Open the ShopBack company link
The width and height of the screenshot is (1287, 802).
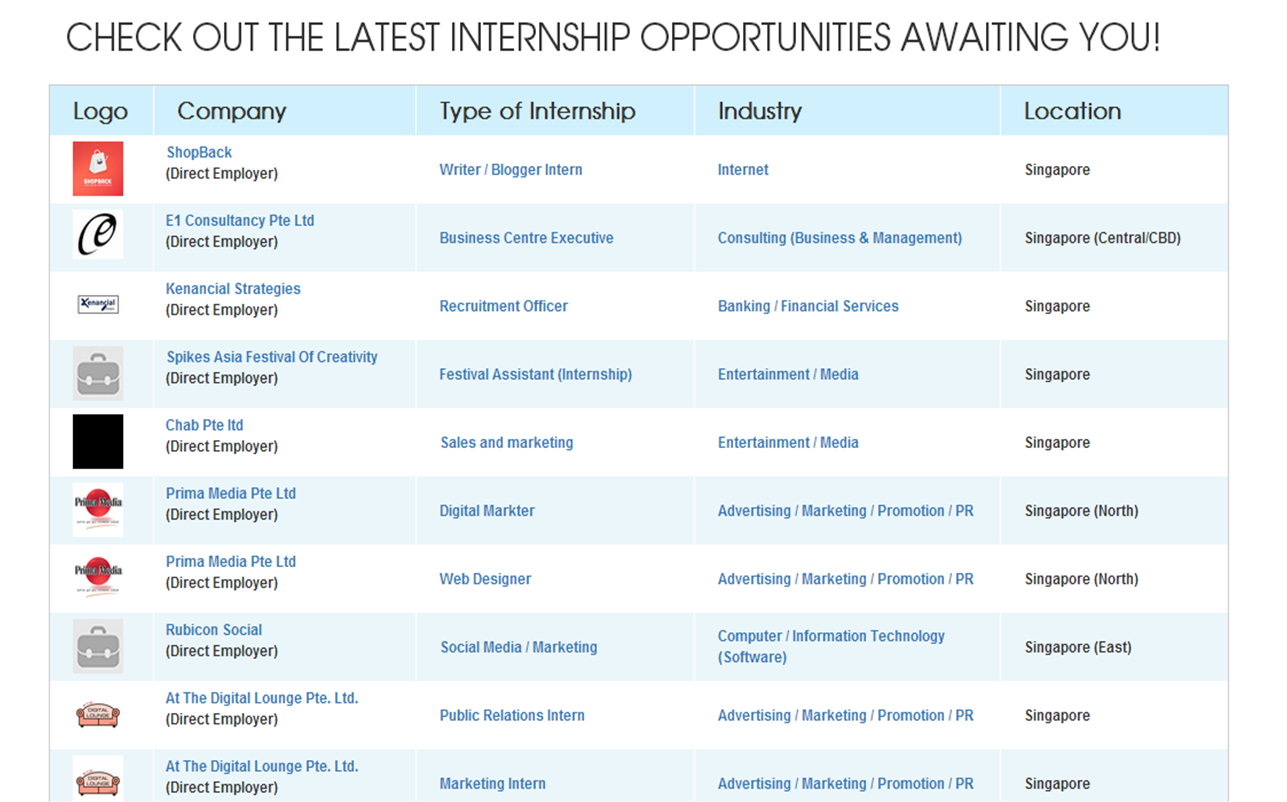(199, 152)
